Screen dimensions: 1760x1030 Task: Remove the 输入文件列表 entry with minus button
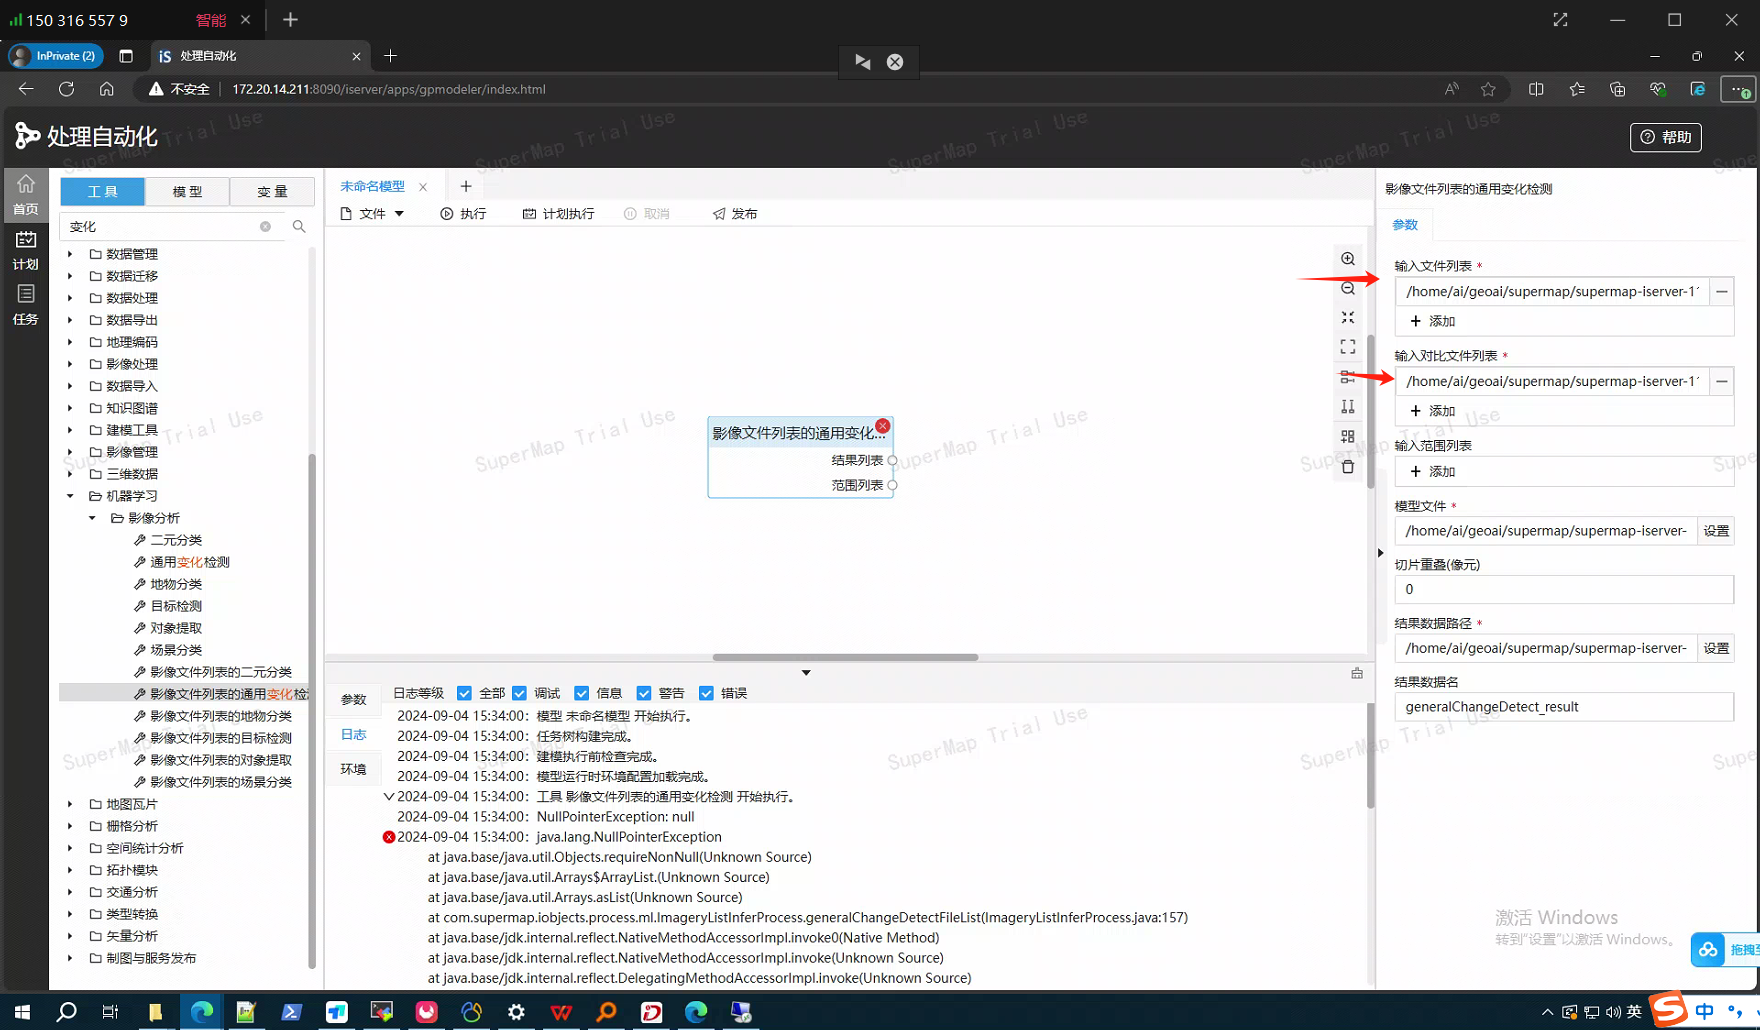pos(1722,292)
